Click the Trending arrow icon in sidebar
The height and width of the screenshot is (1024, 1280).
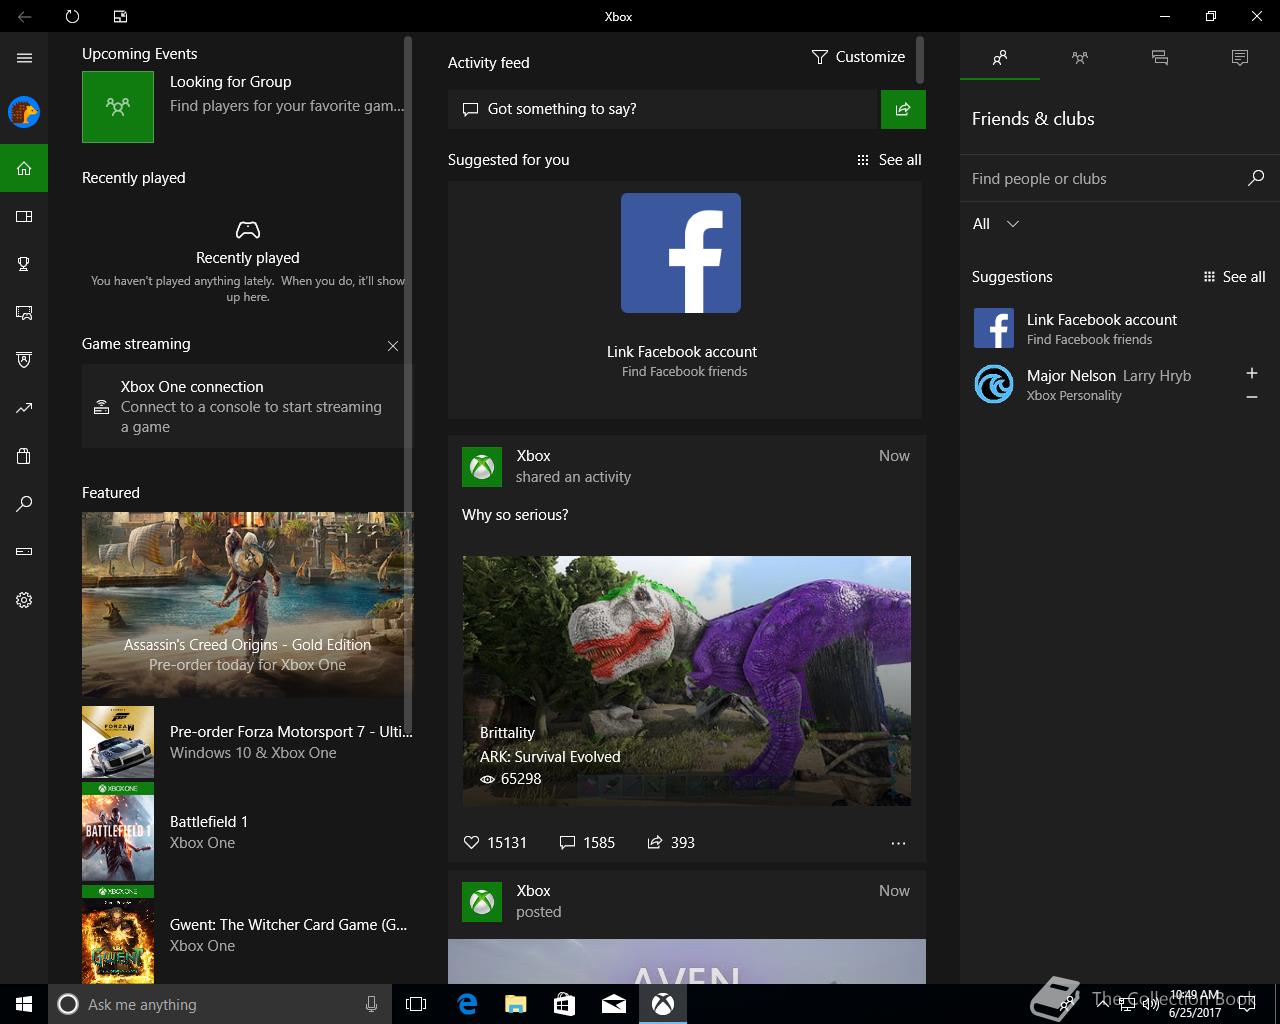[x=24, y=408]
